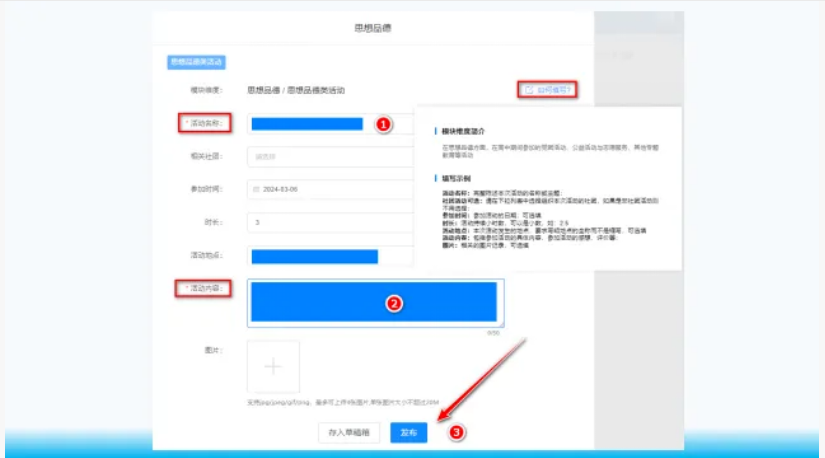Click the 模块维度简介 heading in help popup

pos(467,131)
